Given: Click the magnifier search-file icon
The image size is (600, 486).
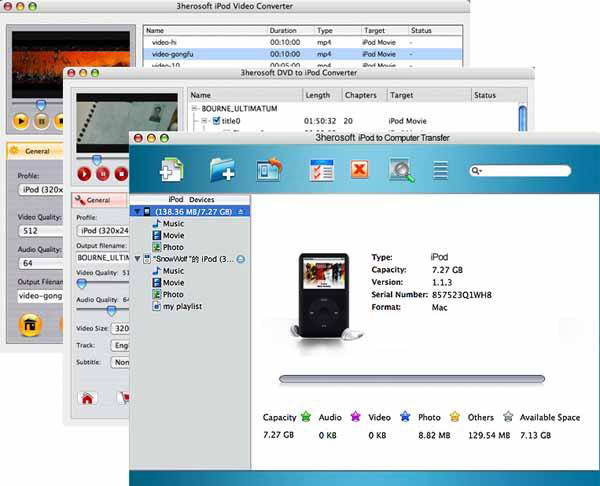Looking at the screenshot, I should [x=401, y=170].
